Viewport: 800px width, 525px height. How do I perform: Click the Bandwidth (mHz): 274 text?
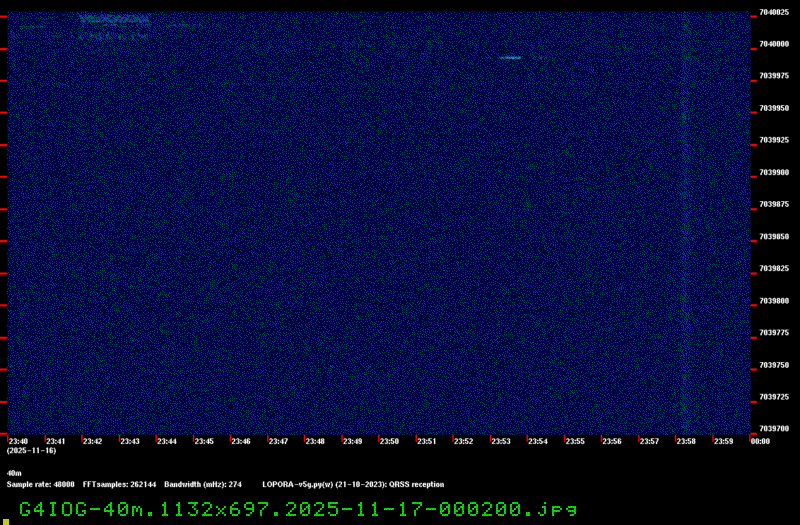203,485
